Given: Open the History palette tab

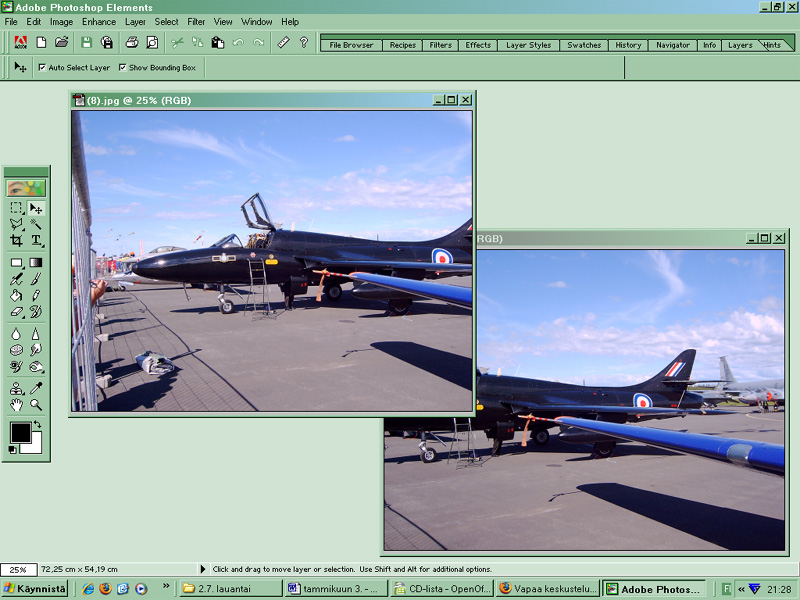Looking at the screenshot, I should tap(628, 45).
